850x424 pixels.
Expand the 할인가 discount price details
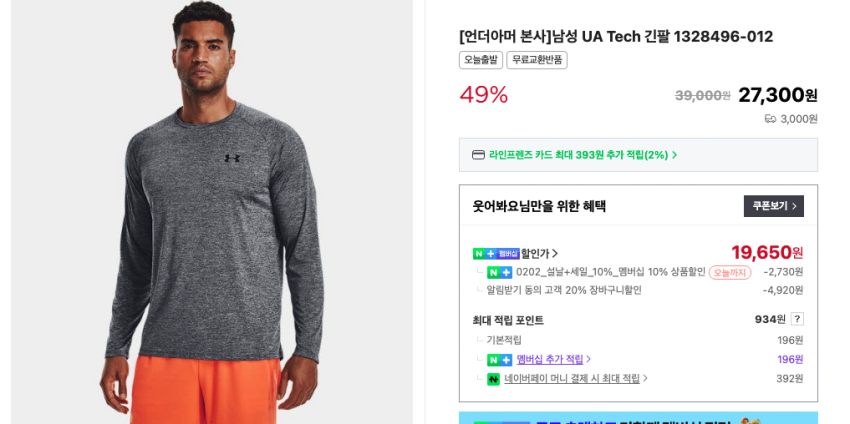point(540,254)
